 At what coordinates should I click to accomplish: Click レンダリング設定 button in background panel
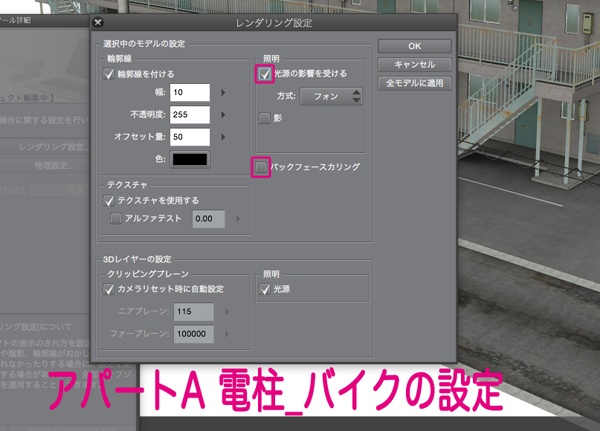45,147
